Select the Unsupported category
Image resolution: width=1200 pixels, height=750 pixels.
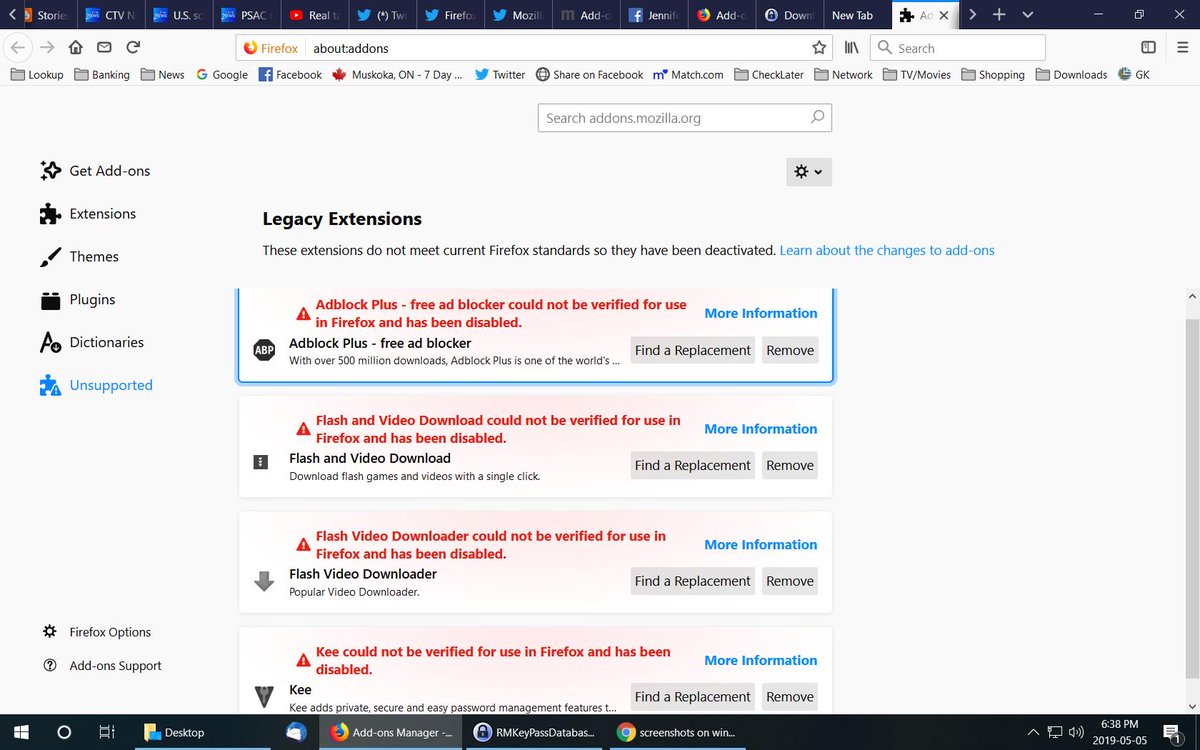pos(96,385)
